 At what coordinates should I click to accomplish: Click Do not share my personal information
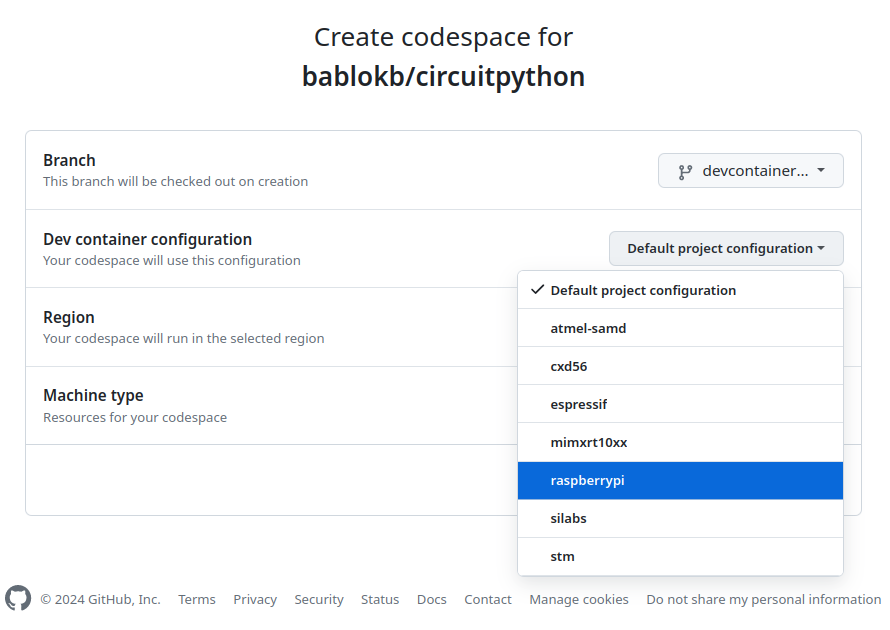tap(764, 600)
